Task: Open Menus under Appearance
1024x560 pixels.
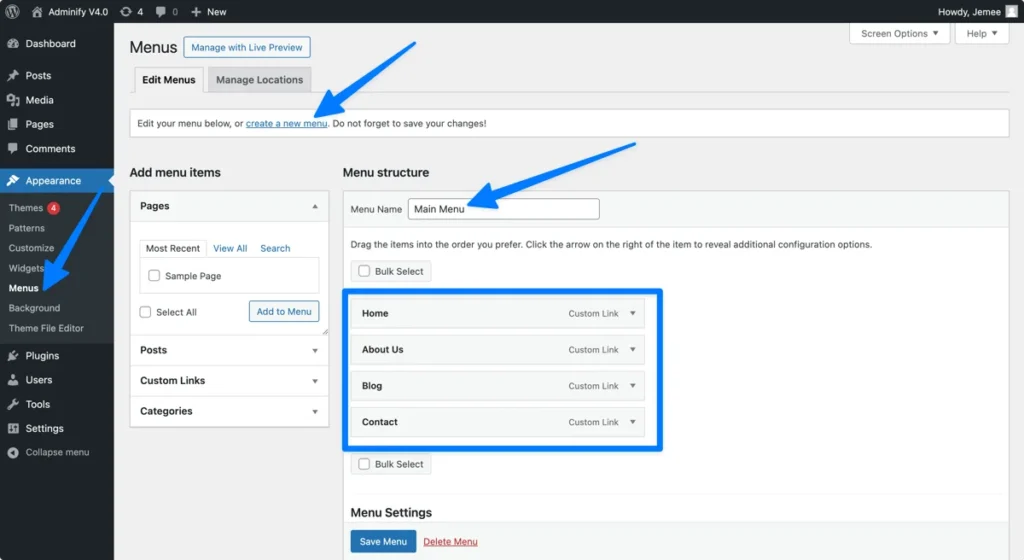Action: click(24, 288)
